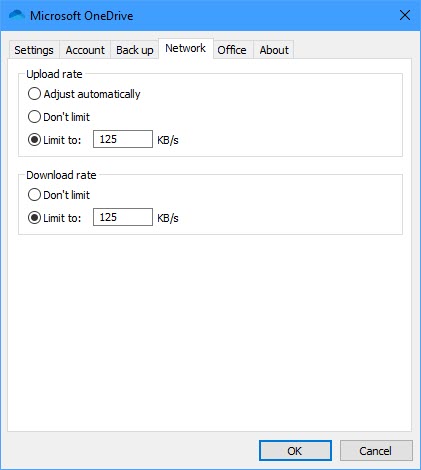Confirm changes with the OK button
421x470 pixels.
(295, 451)
